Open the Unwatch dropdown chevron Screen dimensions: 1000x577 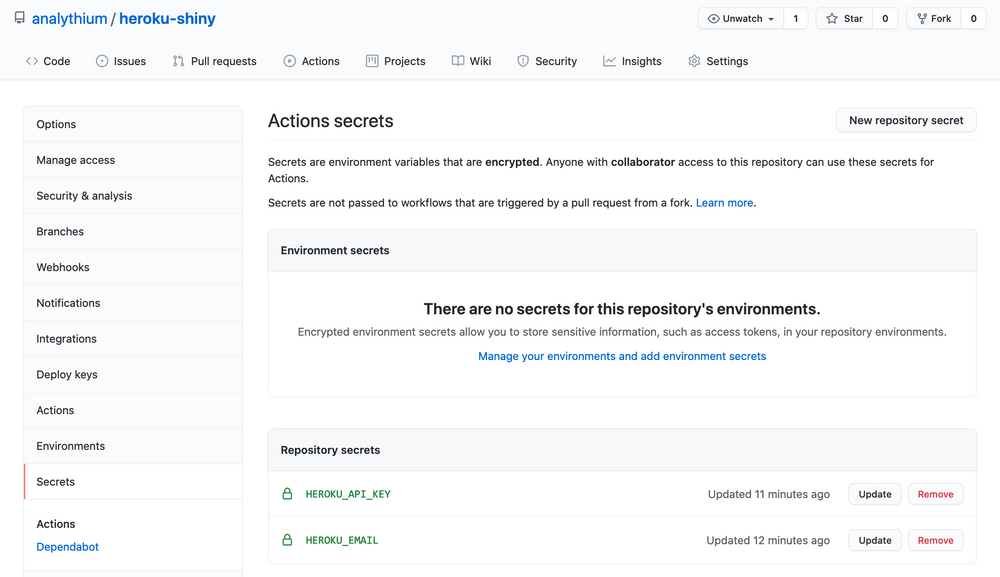pyautogui.click(x=771, y=18)
